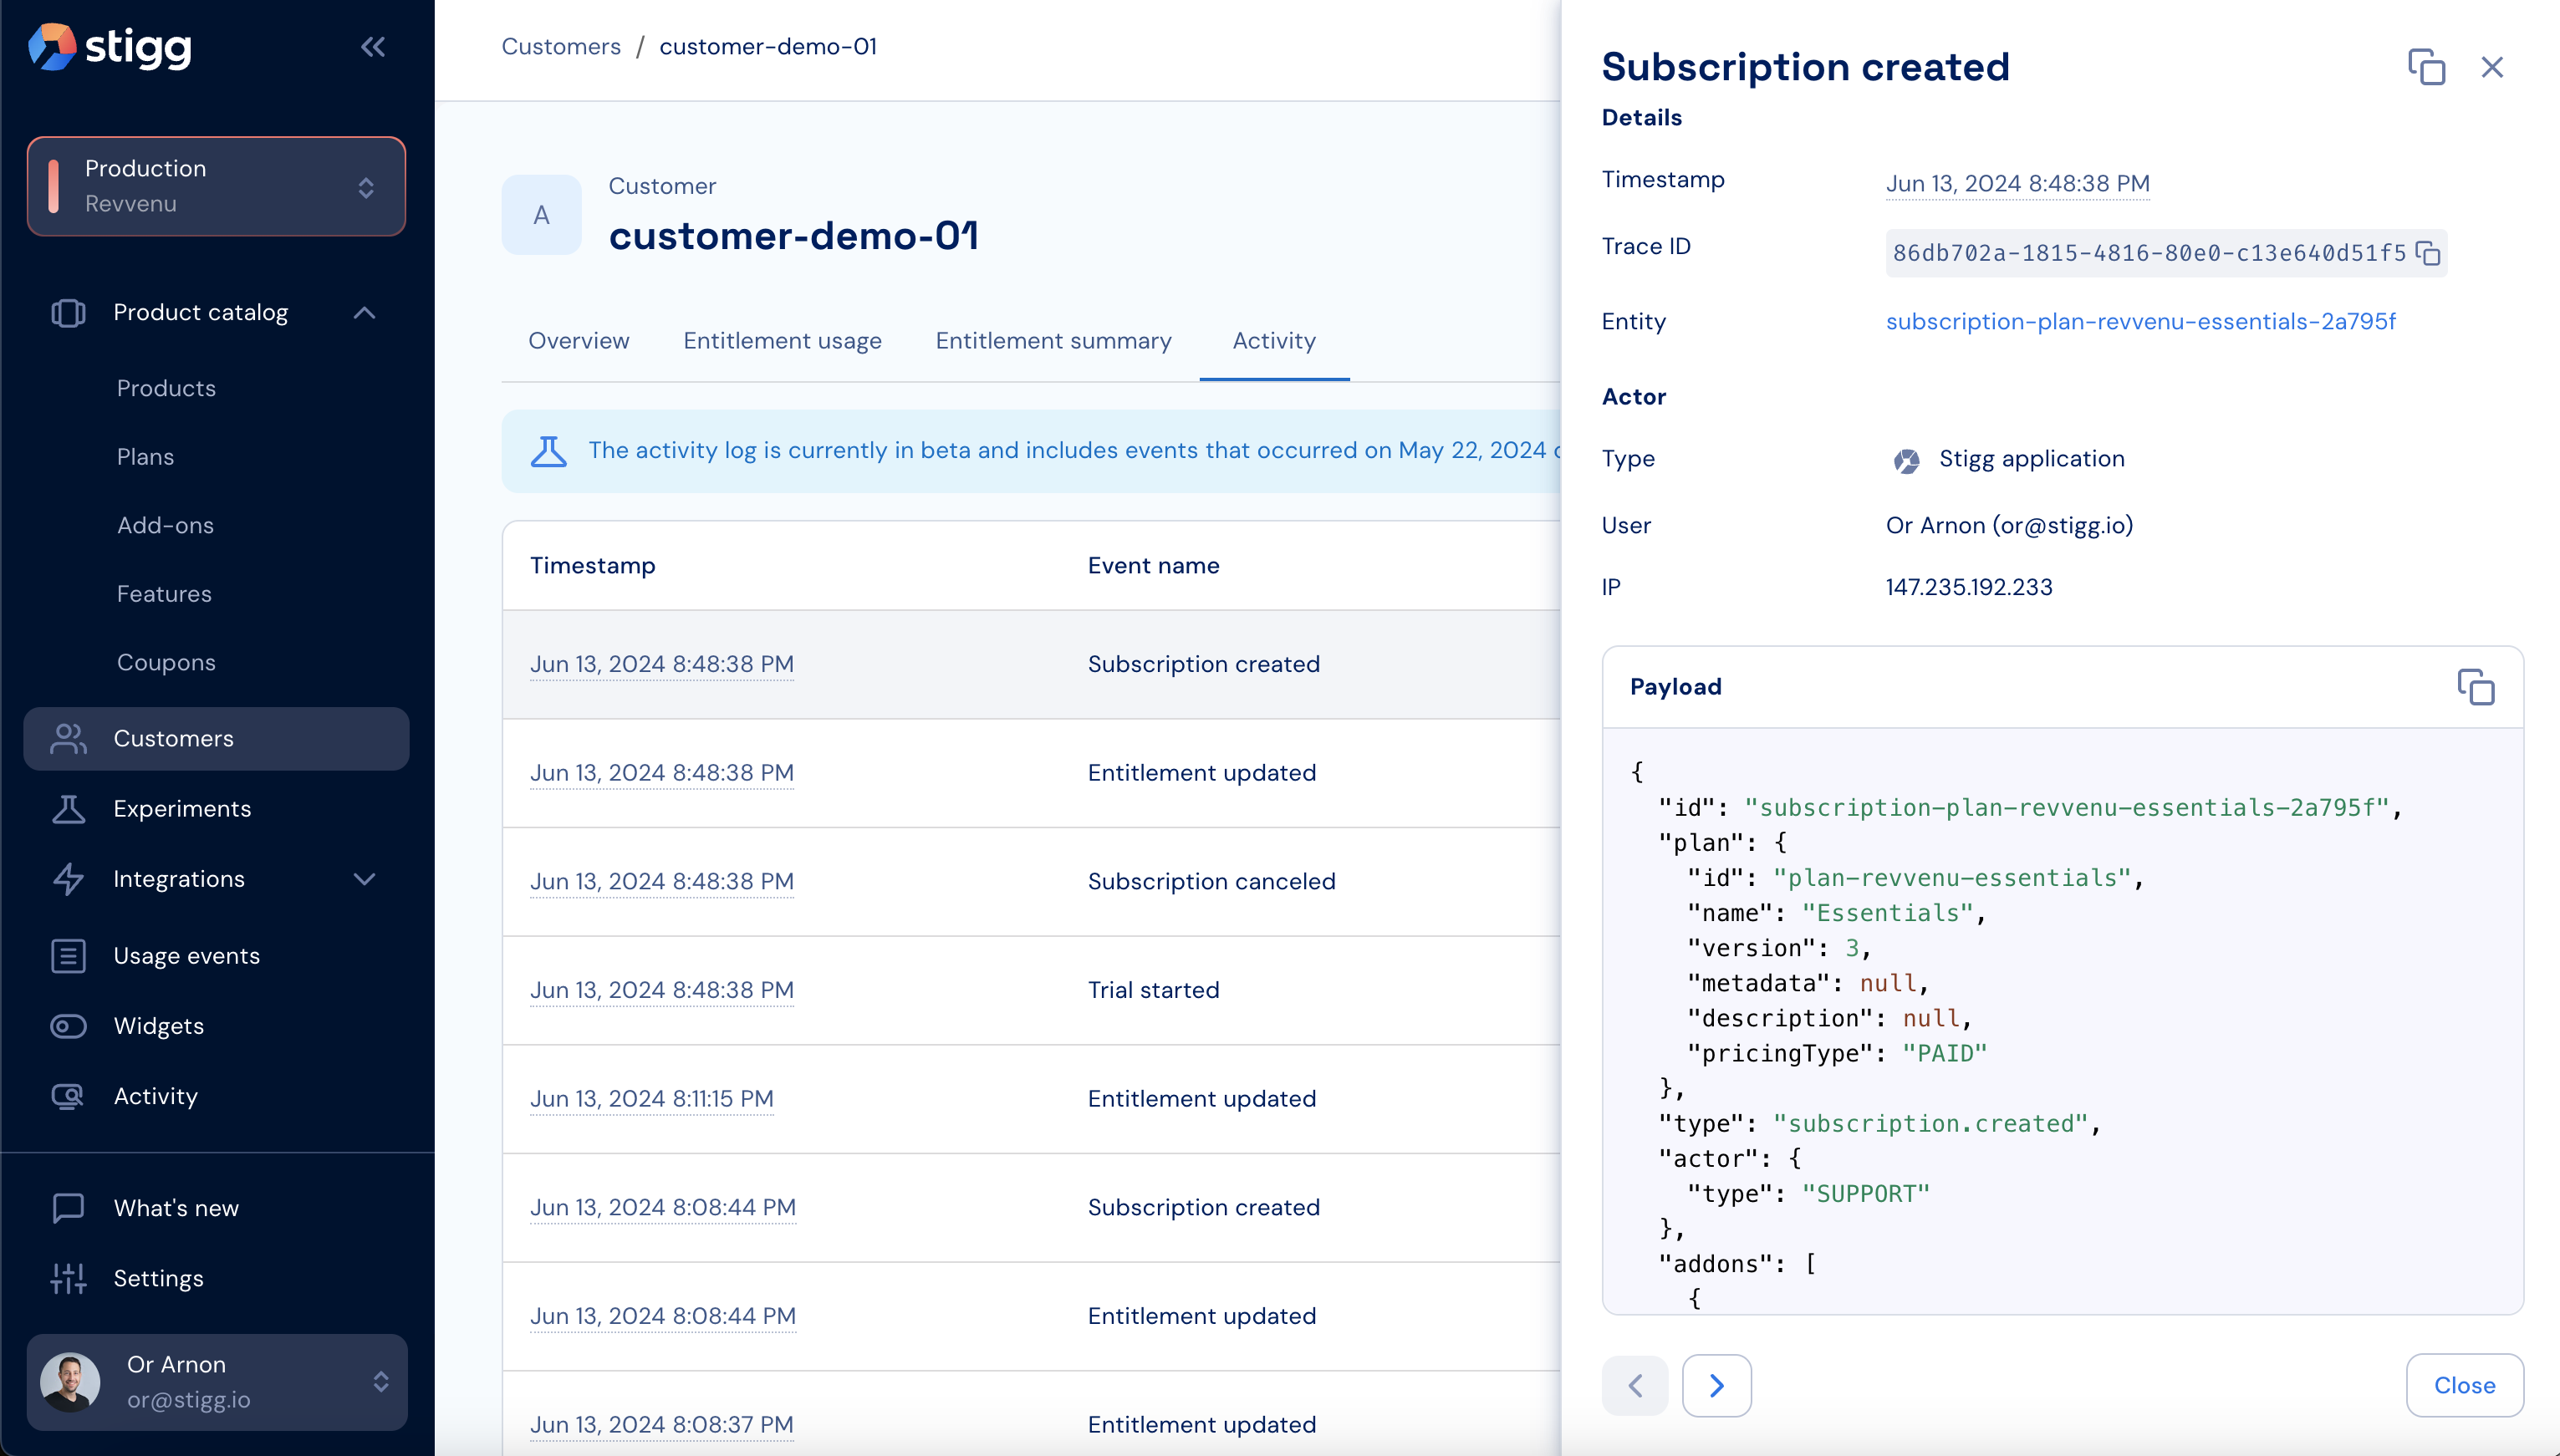Open the Subscription canceled event row
This screenshot has height=1456, width=2560.
click(1031, 882)
